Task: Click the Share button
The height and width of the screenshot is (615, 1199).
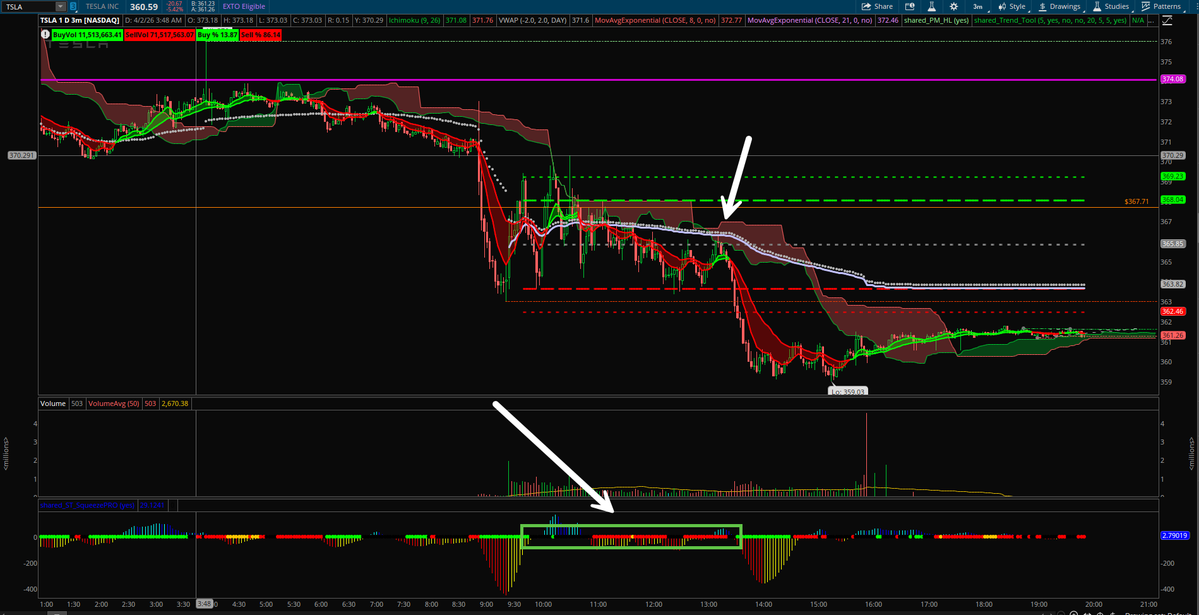Action: tap(878, 6)
